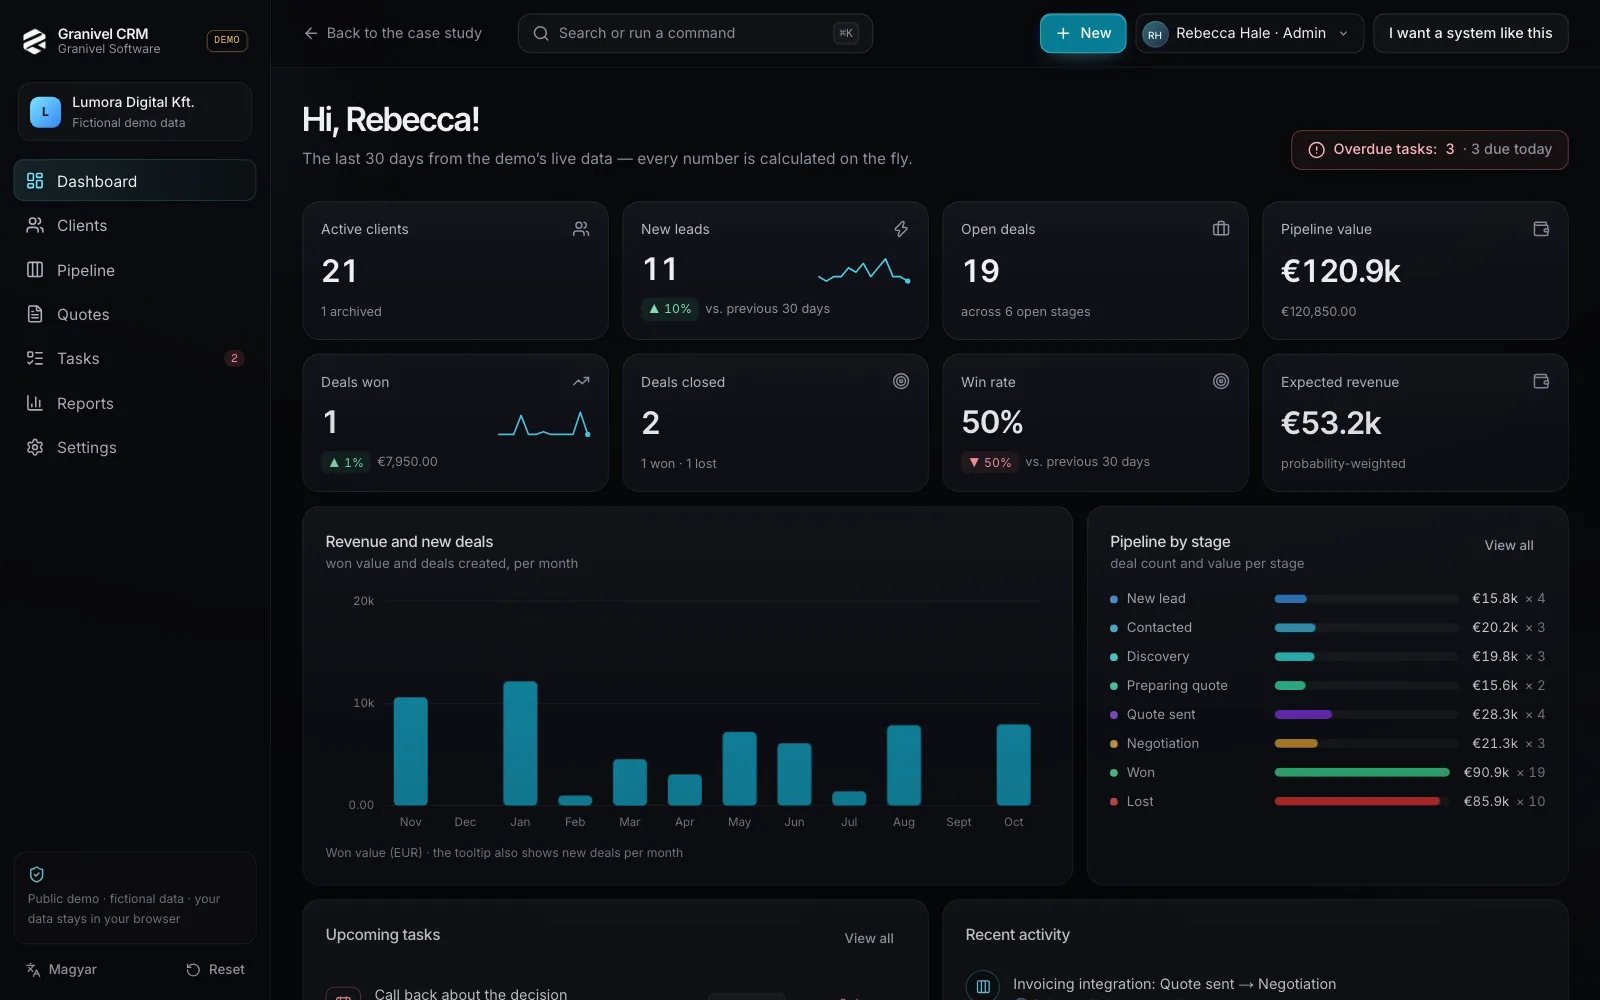This screenshot has height=1000, width=1600.
Task: Click the Search or run a command field
Action: coord(695,33)
